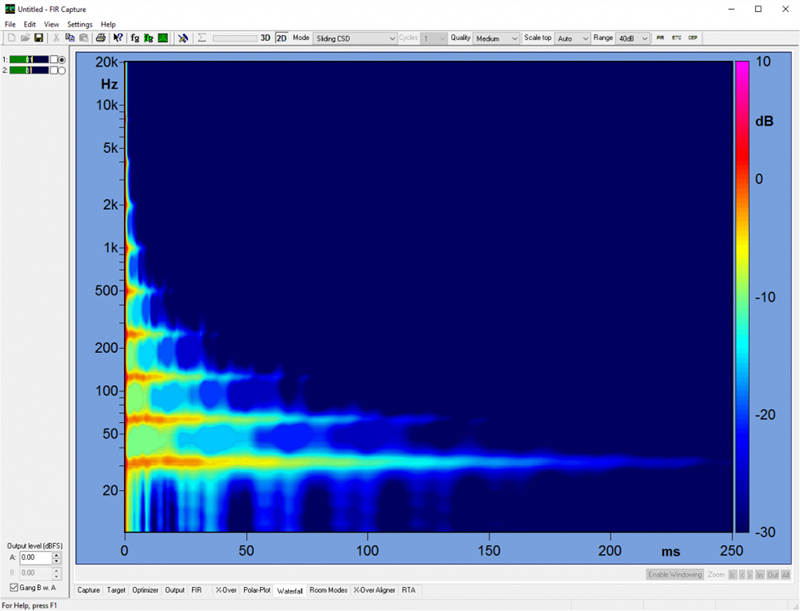Screen dimensions: 800x611
Task: Click the channel 2 level meter
Action: pos(29,70)
